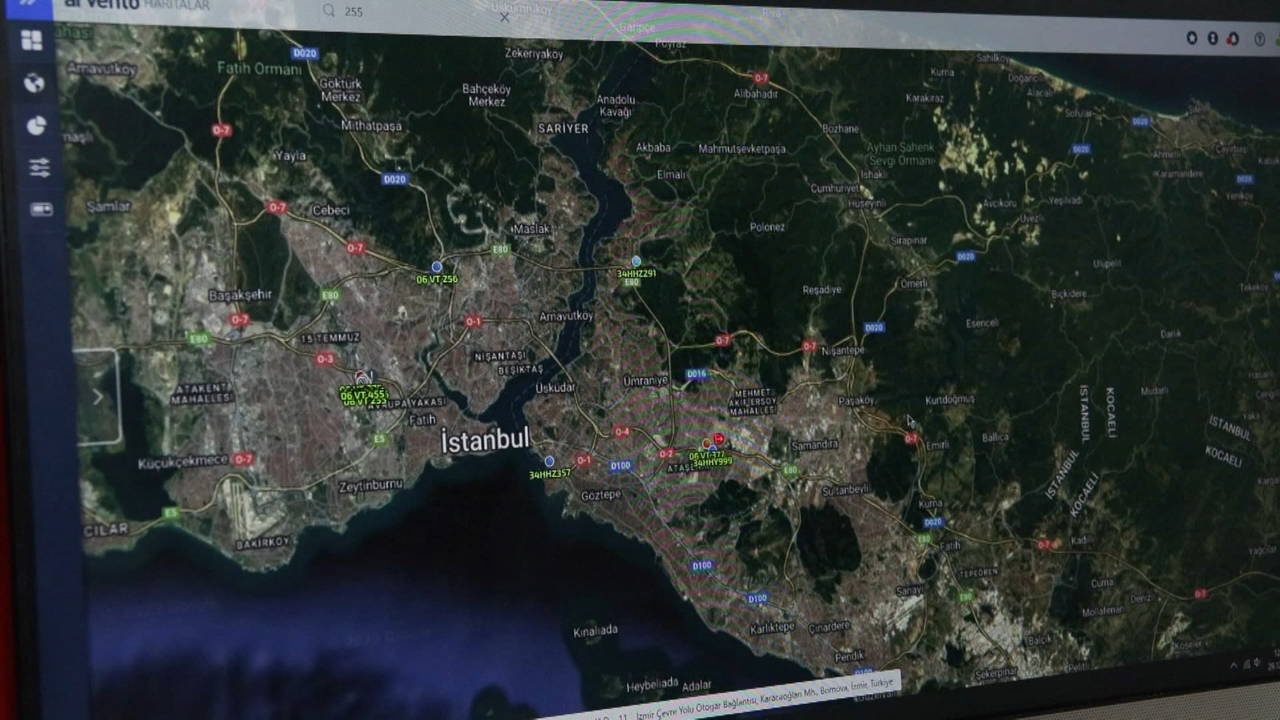Click the info icon in top bar

1212,38
